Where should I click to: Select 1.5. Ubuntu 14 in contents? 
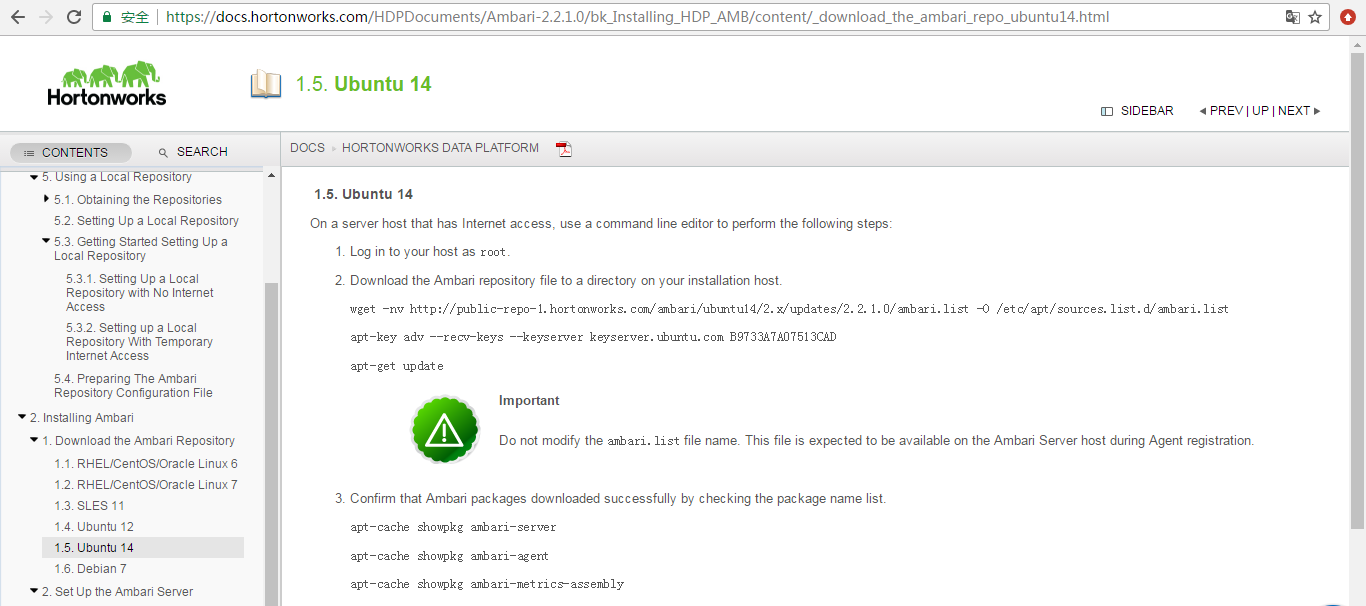pyautogui.click(x=143, y=548)
